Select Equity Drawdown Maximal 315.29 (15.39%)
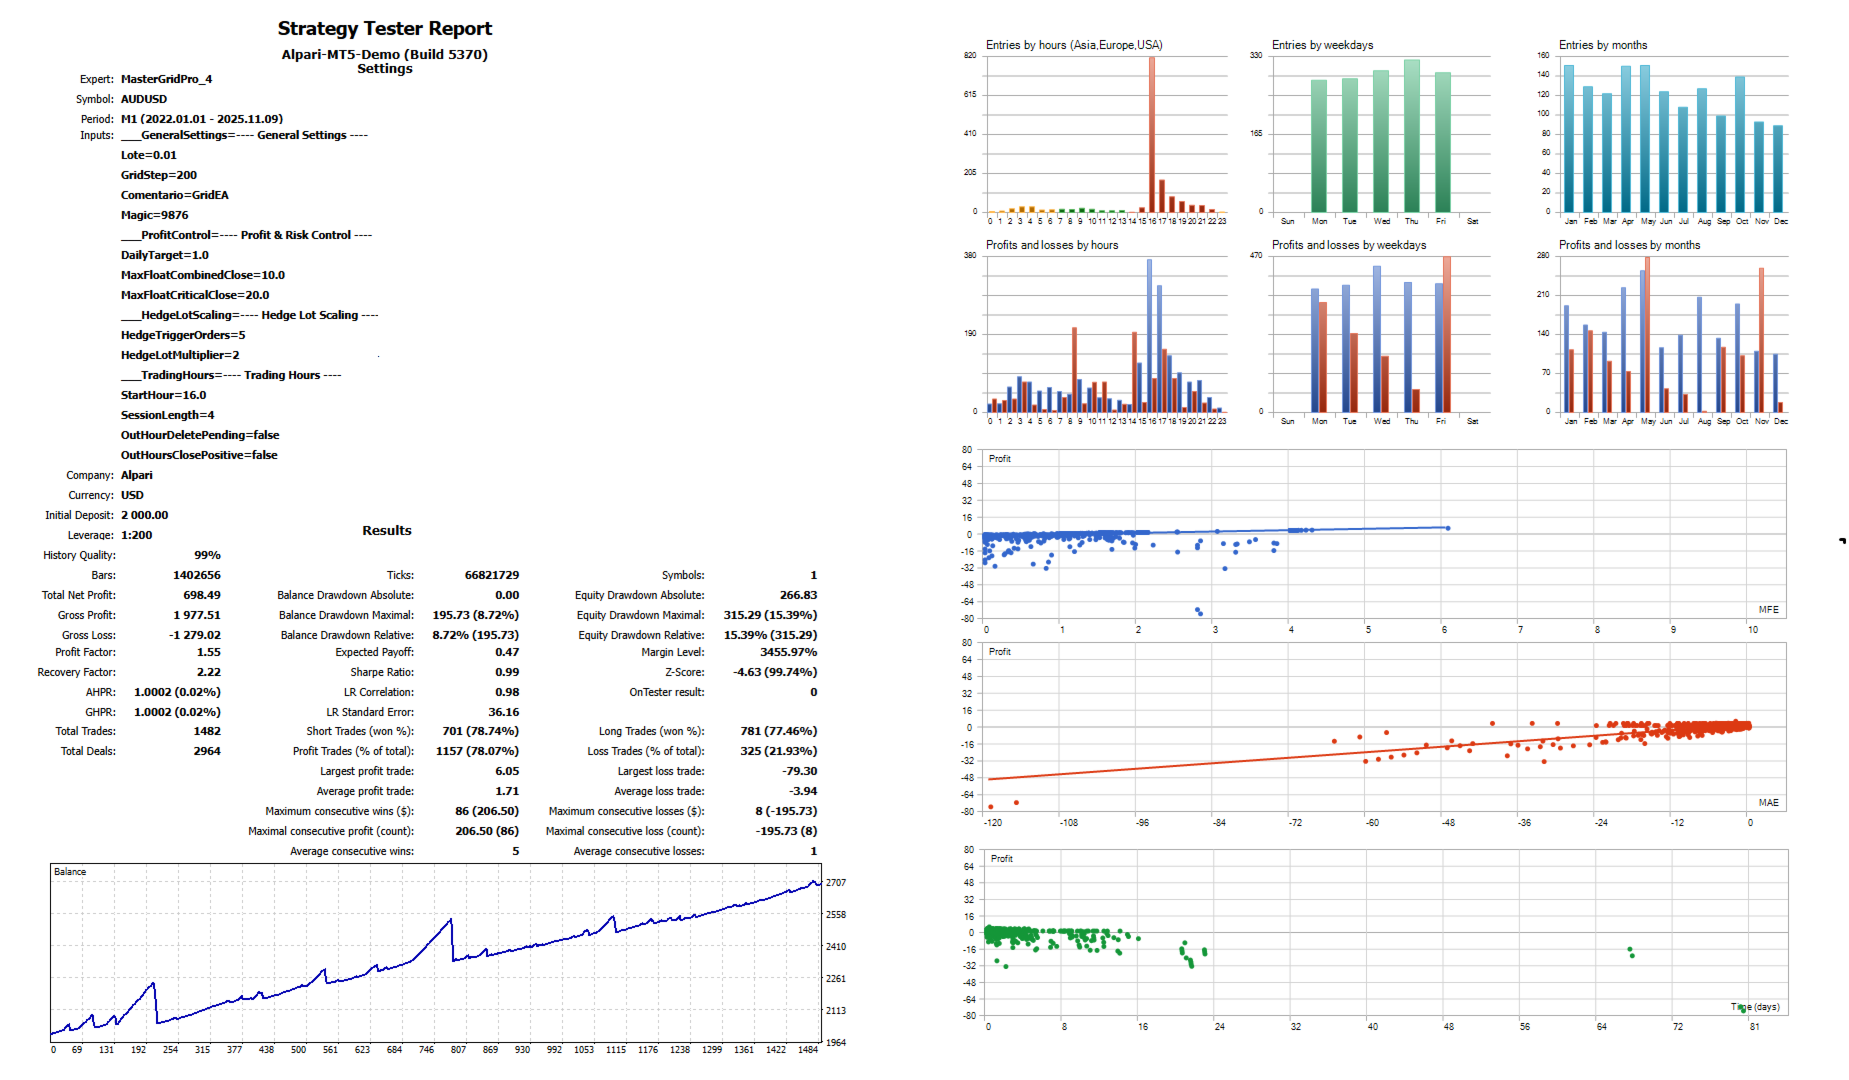This screenshot has width=1849, height=1080. coord(770,615)
